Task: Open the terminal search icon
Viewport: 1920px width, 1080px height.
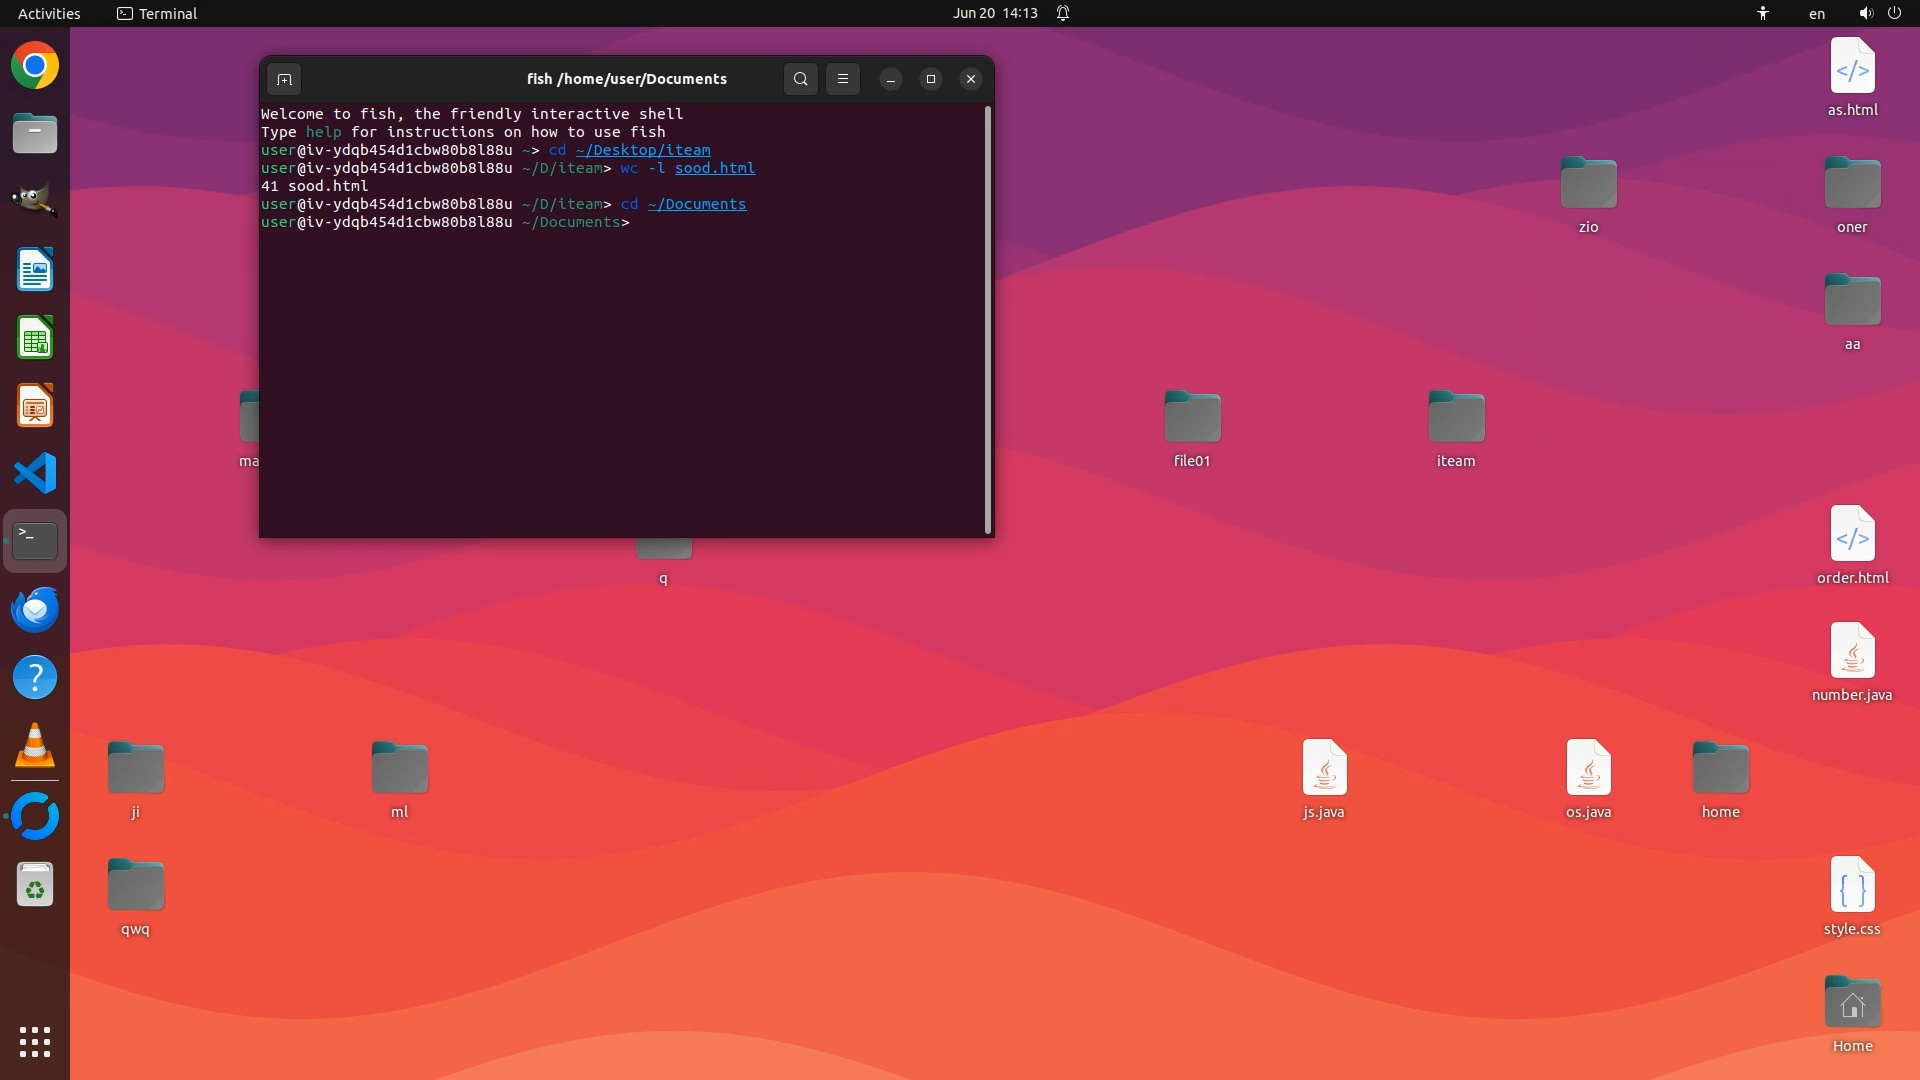Action: pyautogui.click(x=800, y=79)
